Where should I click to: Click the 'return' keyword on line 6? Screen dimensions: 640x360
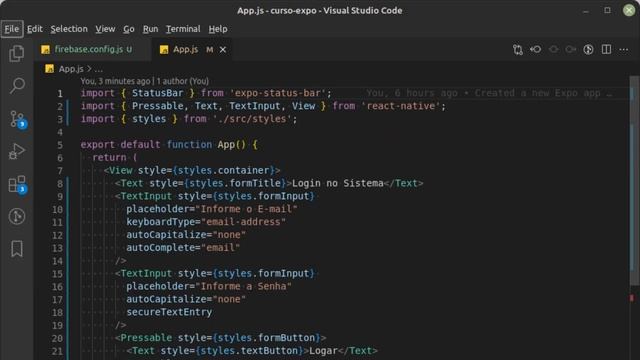pyautogui.click(x=109, y=158)
